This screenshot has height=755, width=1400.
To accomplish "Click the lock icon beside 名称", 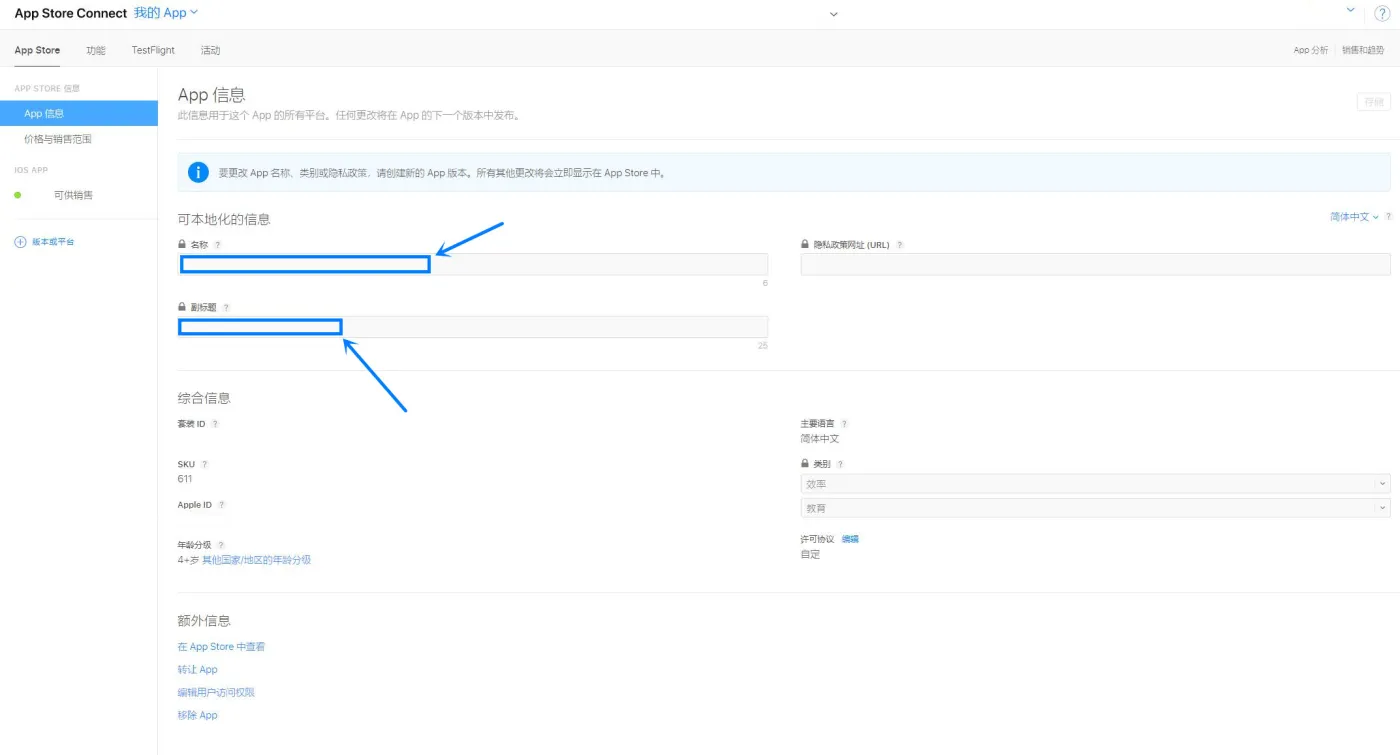I will (x=182, y=244).
